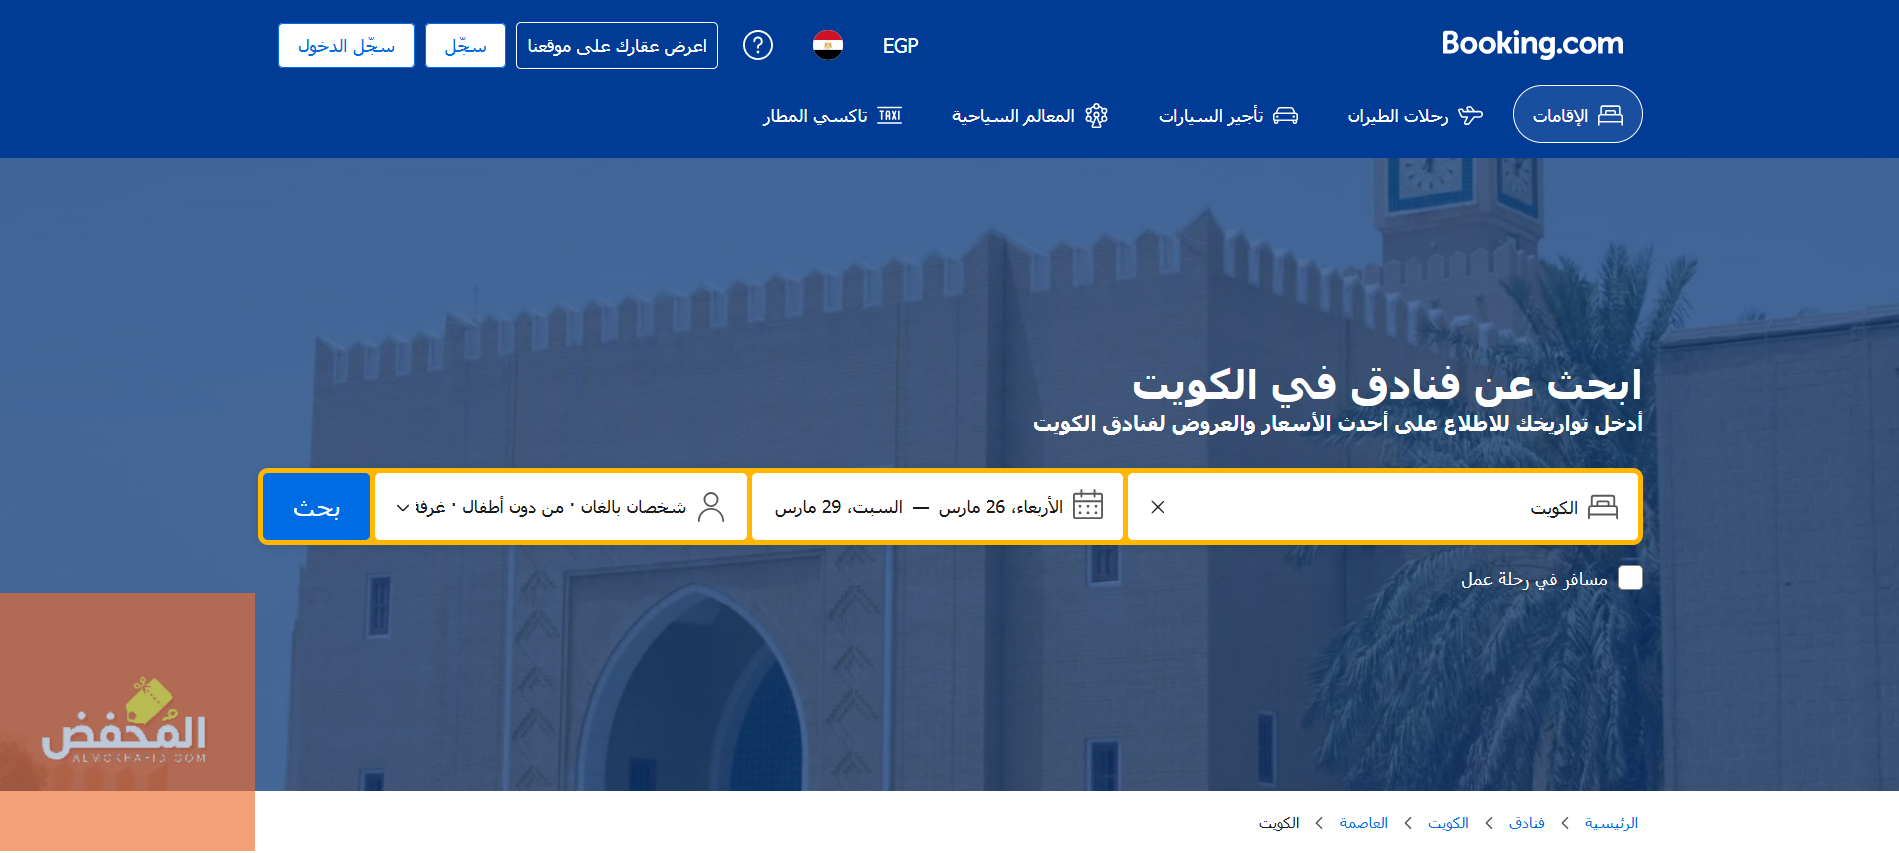Expand the guests and rooms dropdown arrow
Viewport: 1899px width, 853px height.
tap(403, 508)
